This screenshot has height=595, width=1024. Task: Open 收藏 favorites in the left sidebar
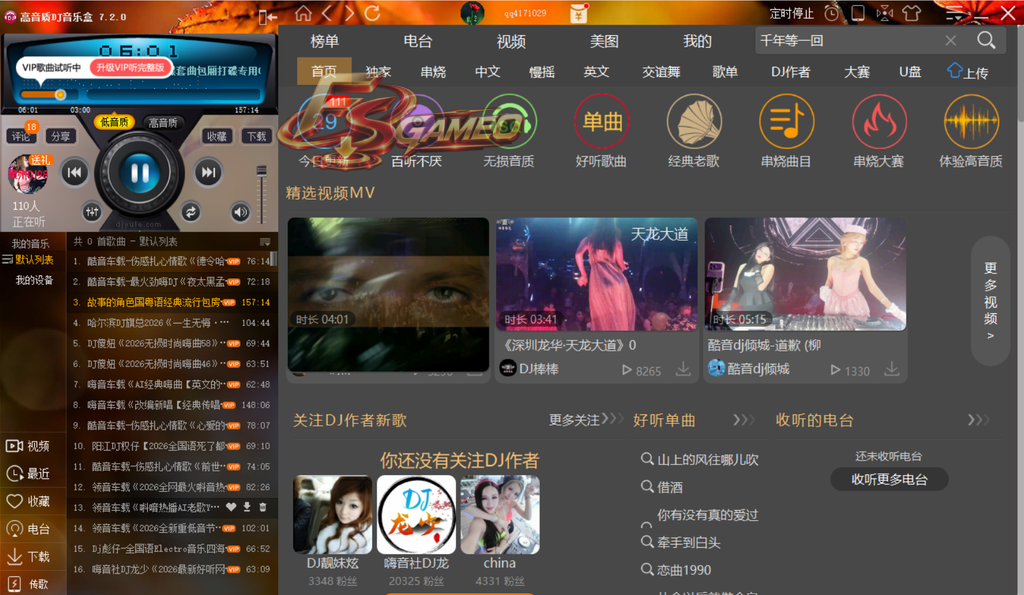27,502
